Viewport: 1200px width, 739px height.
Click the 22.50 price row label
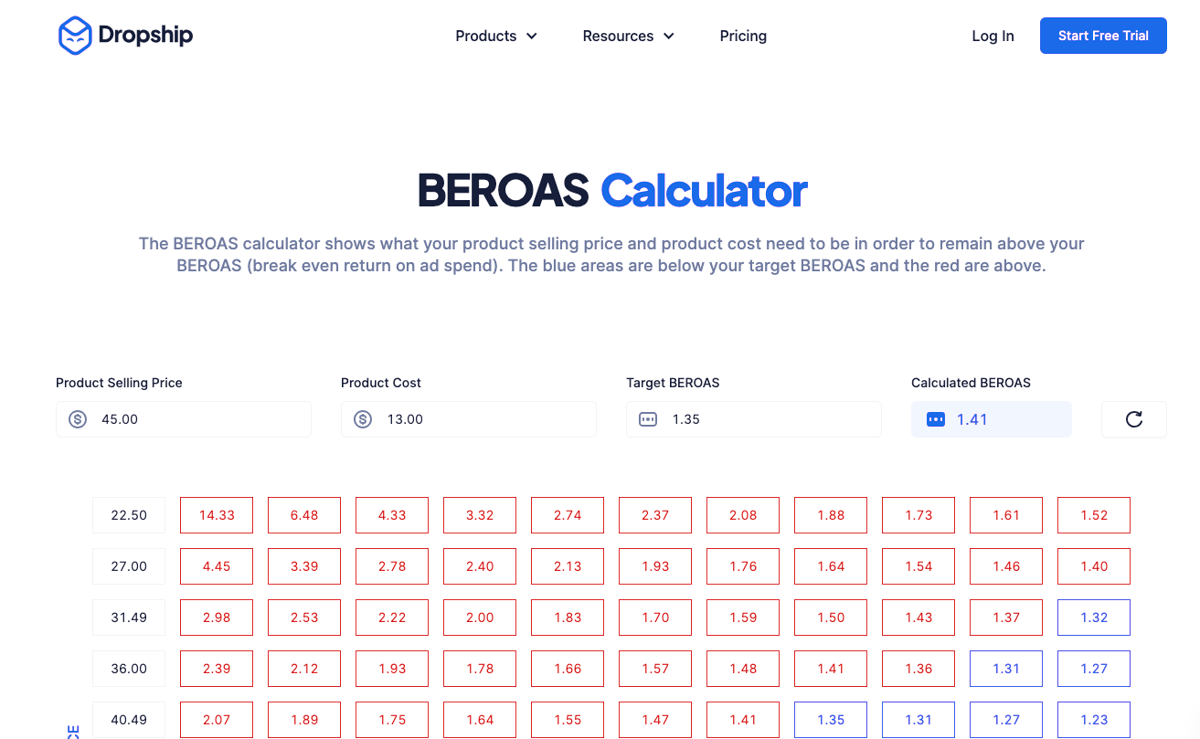click(129, 515)
